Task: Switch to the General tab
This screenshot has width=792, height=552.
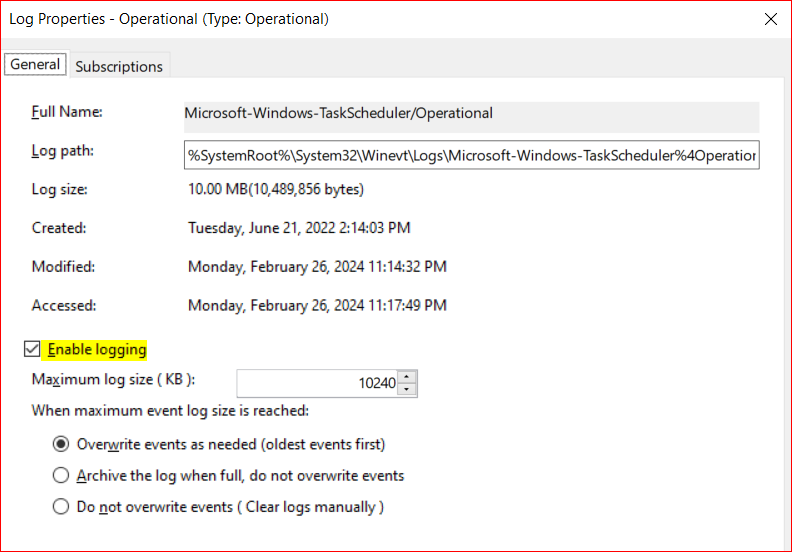Action: pyautogui.click(x=35, y=65)
